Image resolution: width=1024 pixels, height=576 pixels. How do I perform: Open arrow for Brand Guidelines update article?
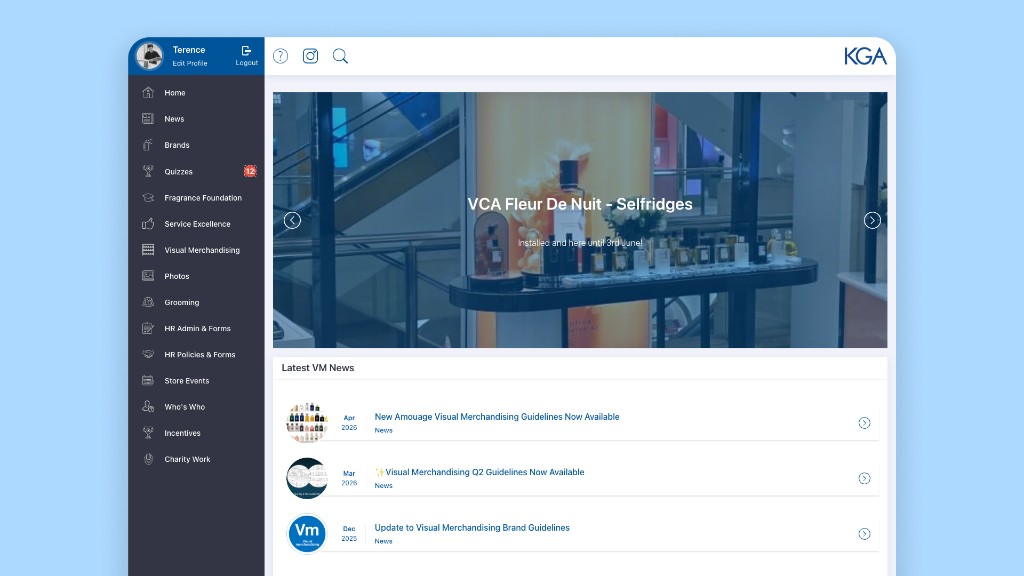point(864,534)
